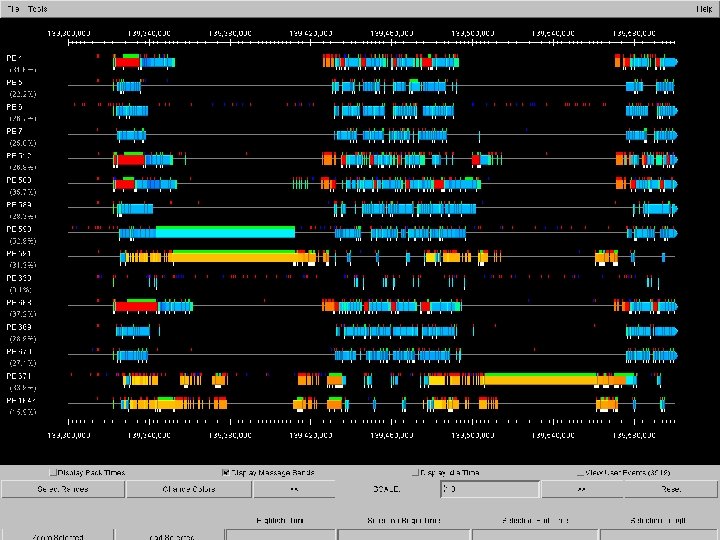Click the PE 500 row label
The height and width of the screenshot is (540, 720).
tap(19, 180)
